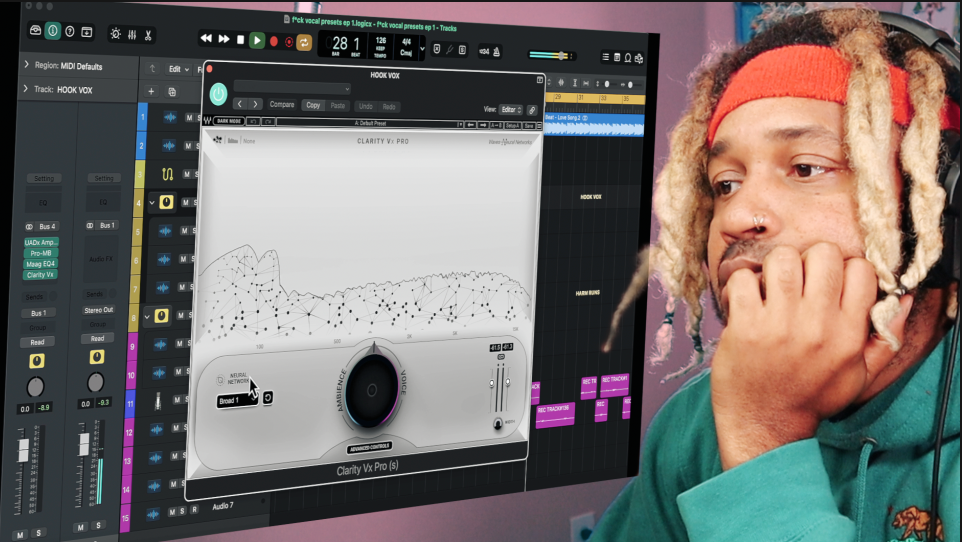Image resolution: width=962 pixels, height=542 pixels.
Task: Open the Stereo Out output slot
Action: coord(98,310)
